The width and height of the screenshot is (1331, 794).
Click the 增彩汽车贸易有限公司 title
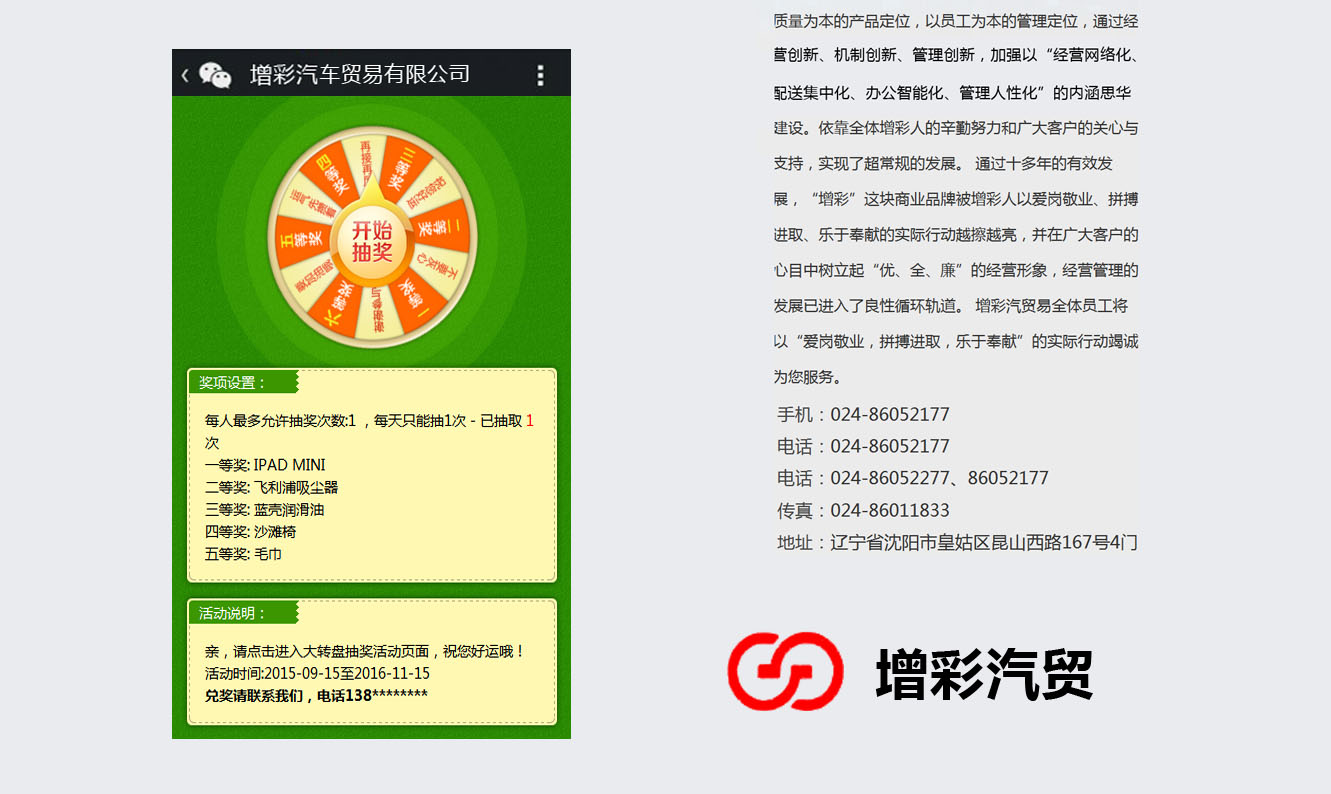(x=360, y=75)
